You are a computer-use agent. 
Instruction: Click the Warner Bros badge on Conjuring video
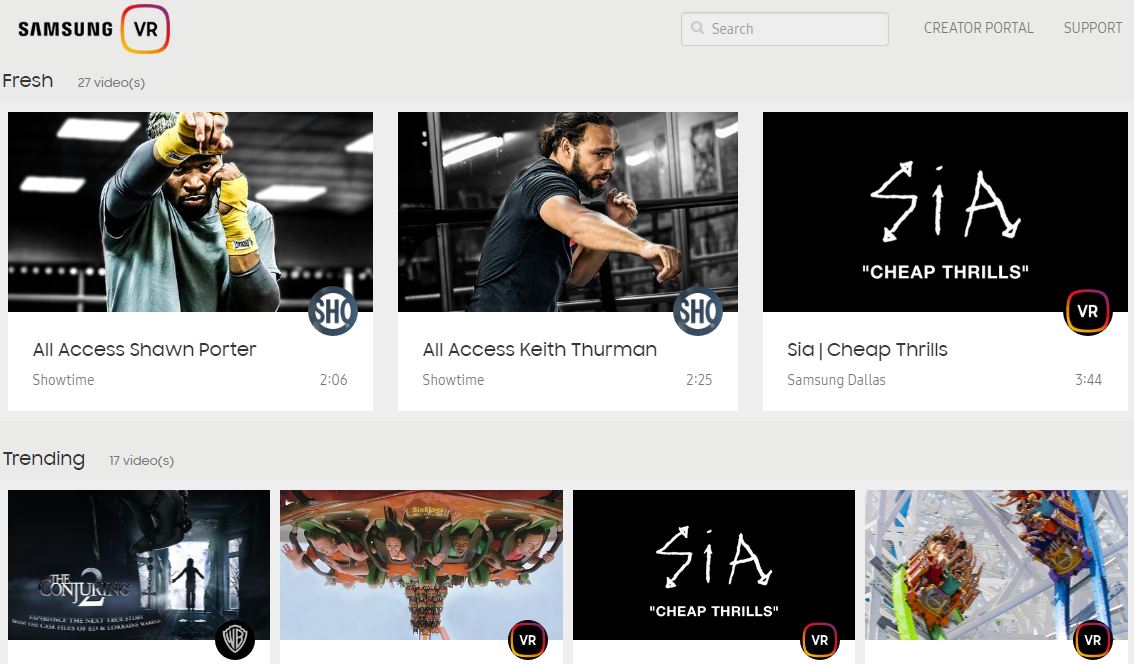click(x=235, y=639)
